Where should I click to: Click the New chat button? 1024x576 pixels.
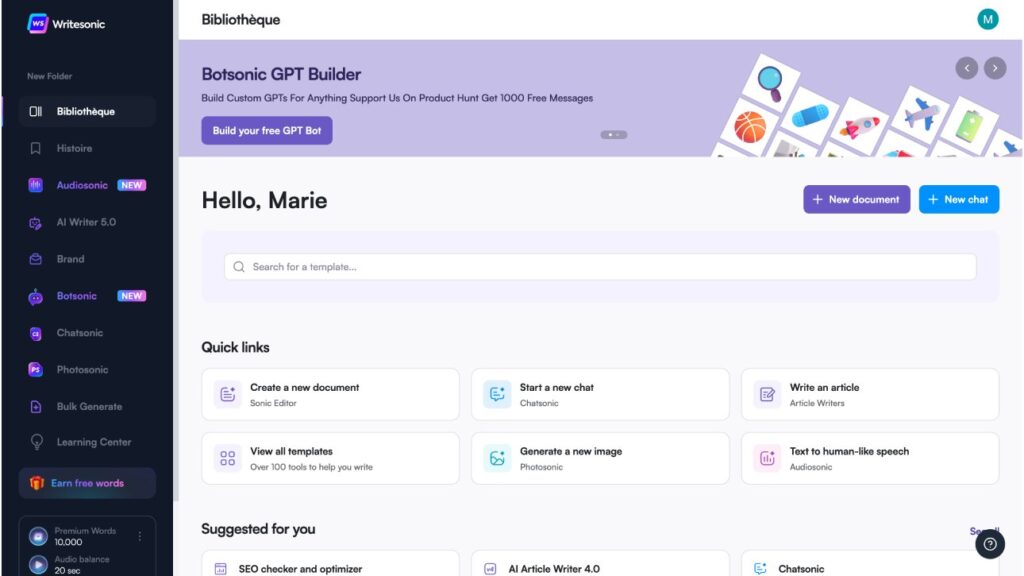959,199
